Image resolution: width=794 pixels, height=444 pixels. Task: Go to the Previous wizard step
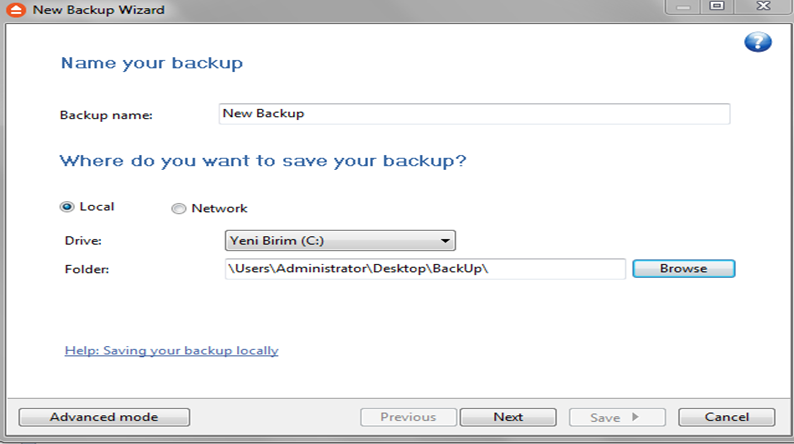408,417
